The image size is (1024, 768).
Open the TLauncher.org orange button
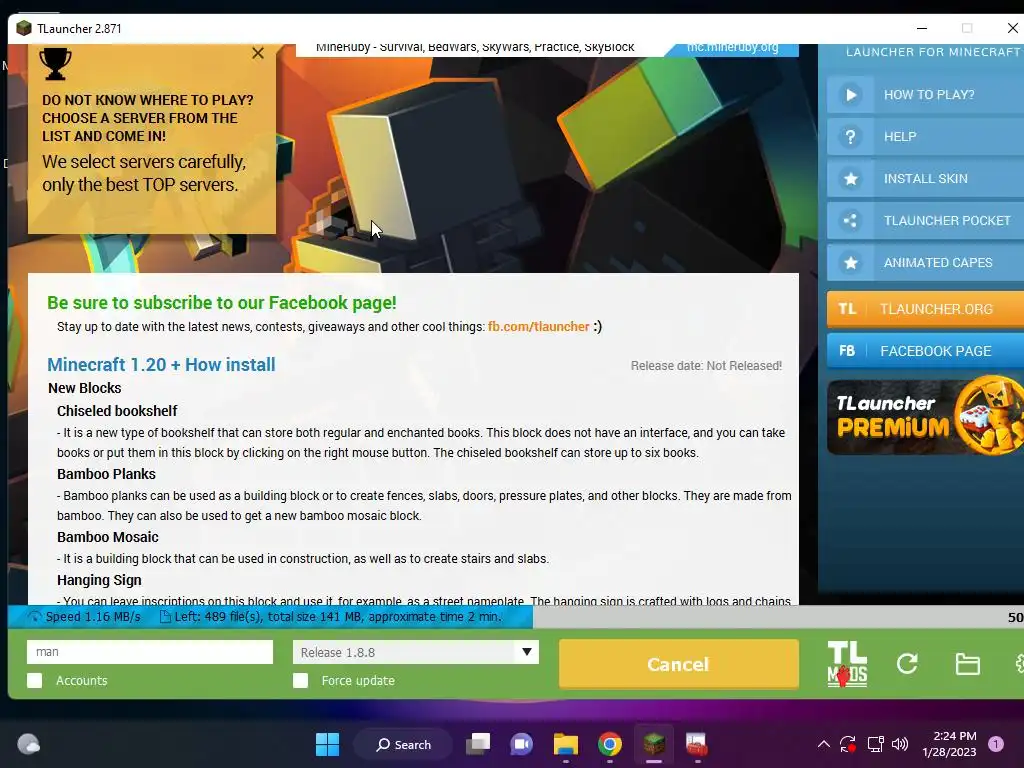[925, 309]
